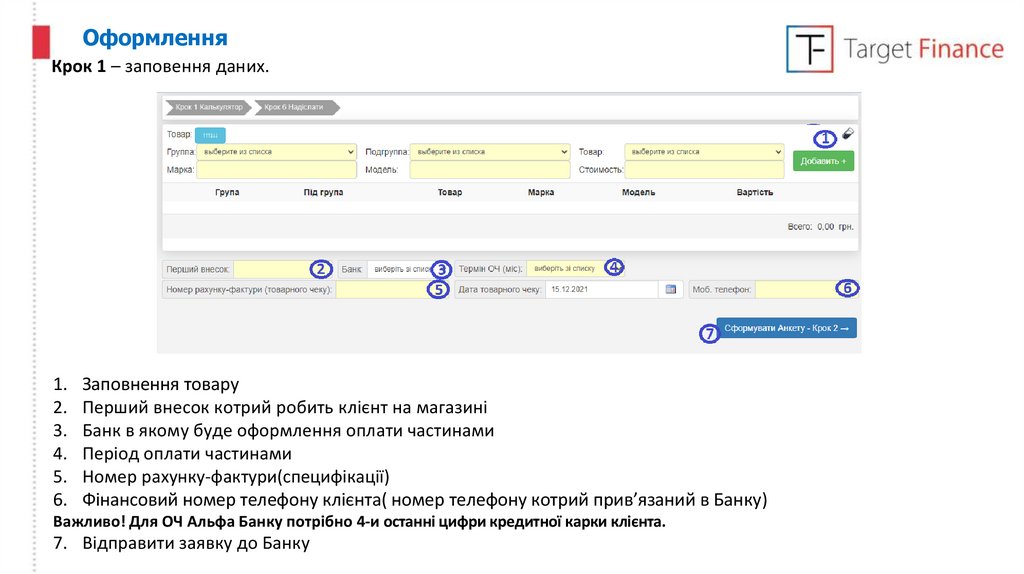The width and height of the screenshot is (1024, 574).
Task: Click the Товар column header in table
Action: (x=450, y=192)
